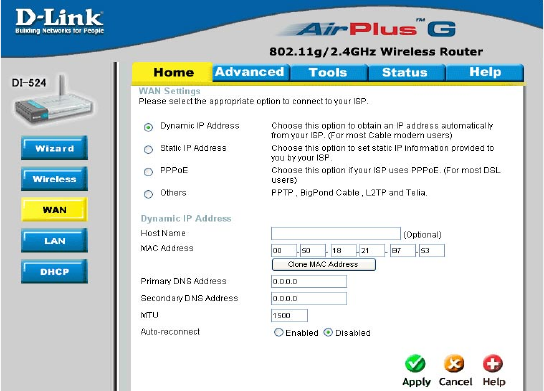
Task: Click the orange Cancel X icon
Action: (x=454, y=364)
